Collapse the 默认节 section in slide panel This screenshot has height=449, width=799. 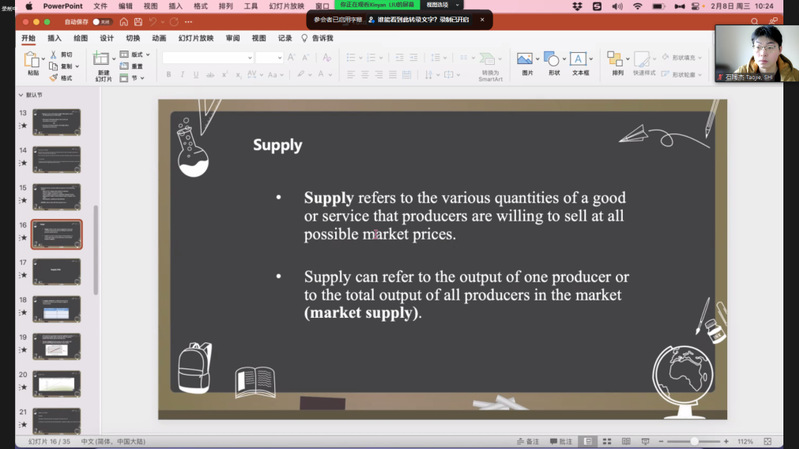pos(21,96)
